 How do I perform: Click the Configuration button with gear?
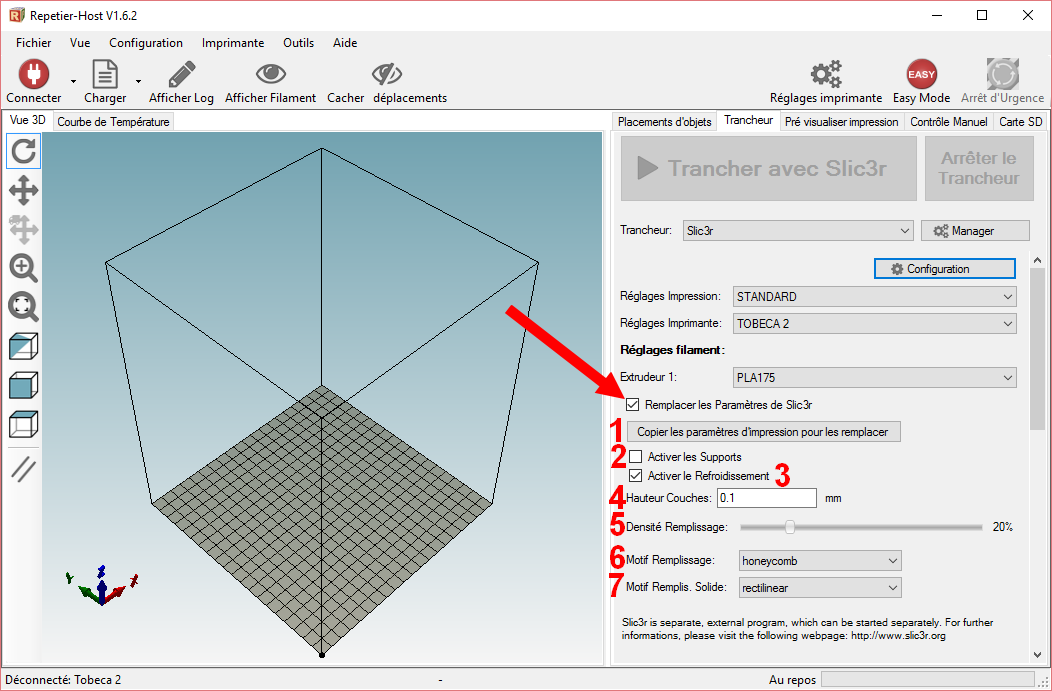(944, 269)
